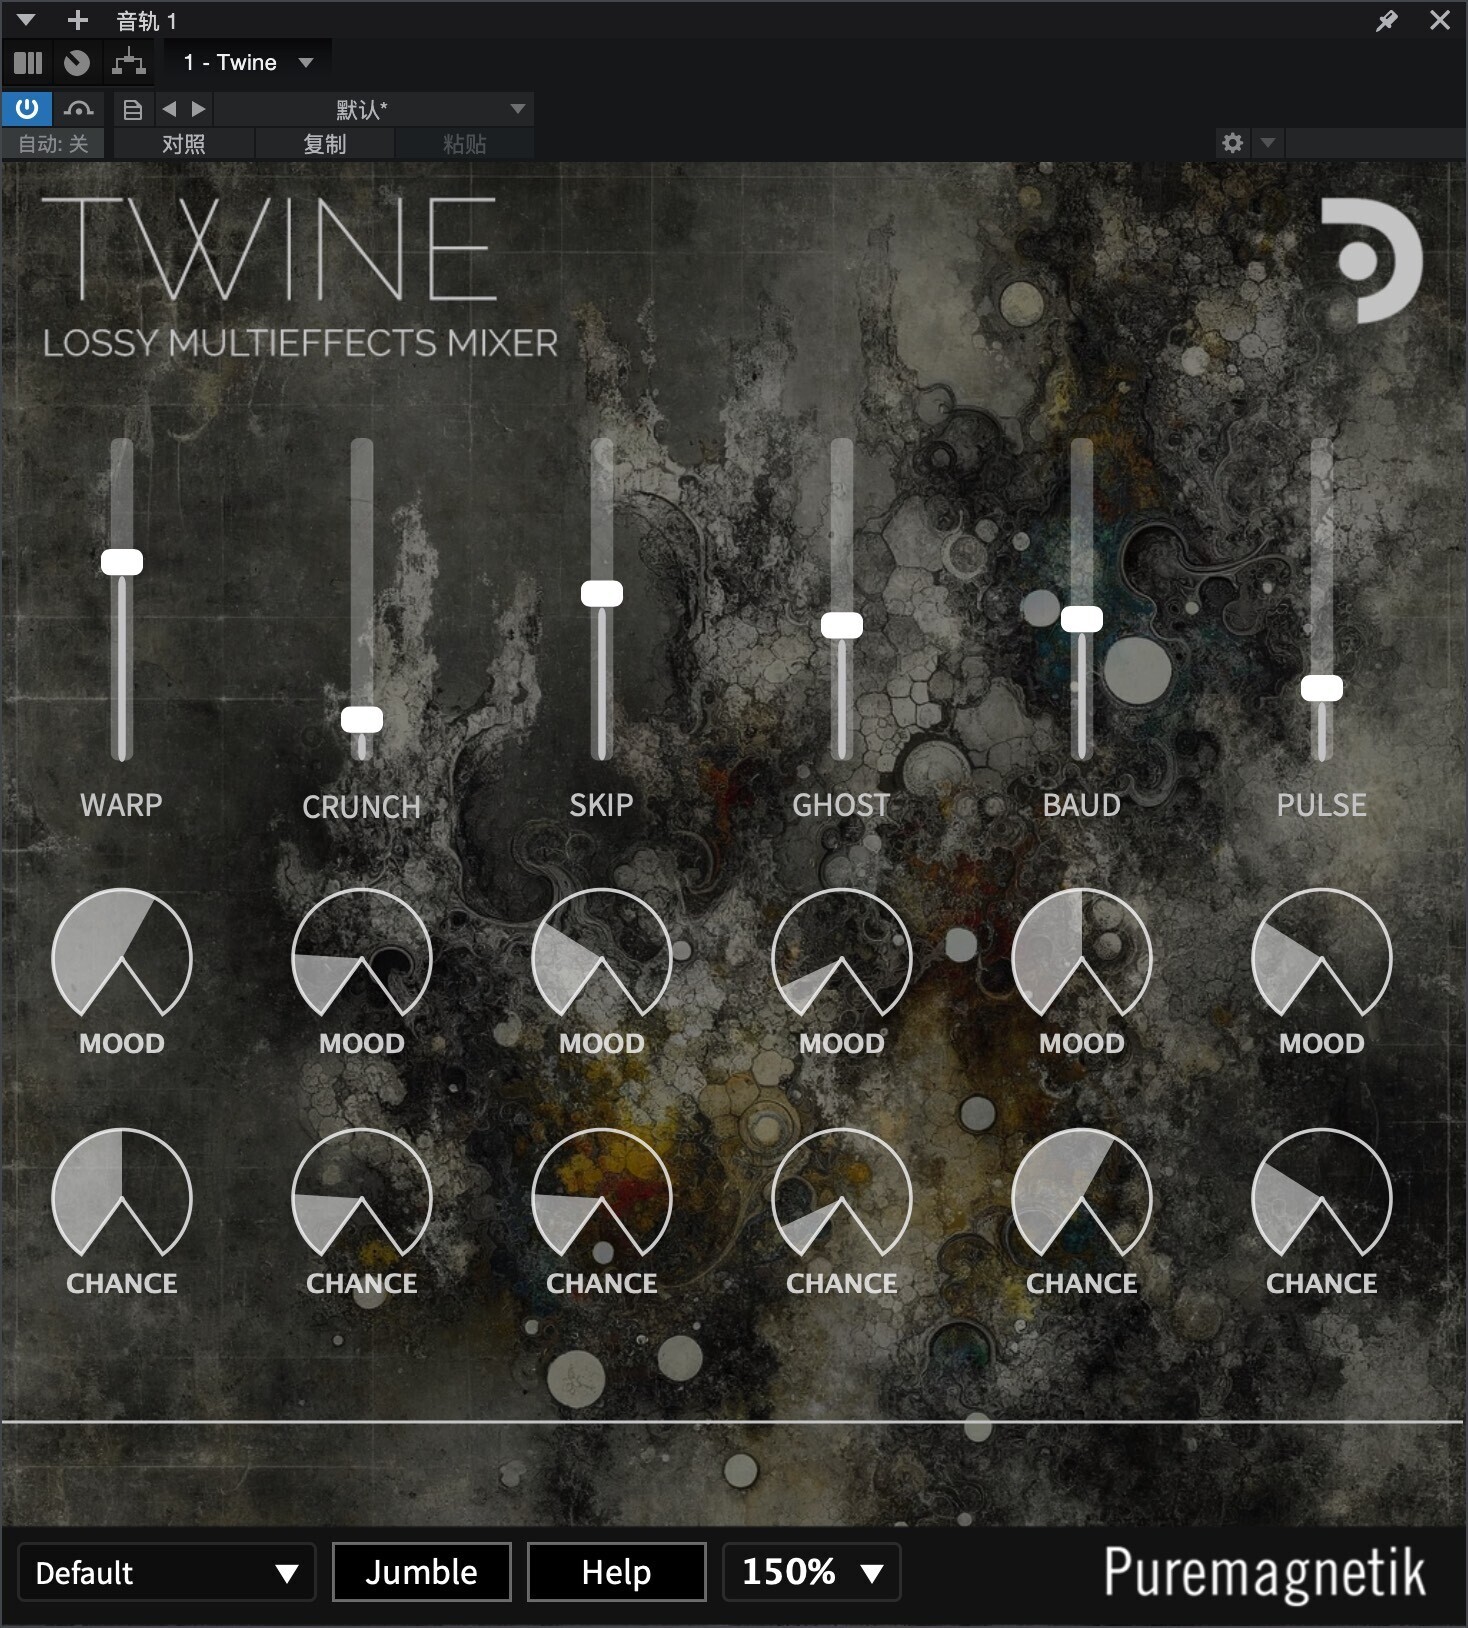Toggle the sidechain arc icon

(79, 109)
